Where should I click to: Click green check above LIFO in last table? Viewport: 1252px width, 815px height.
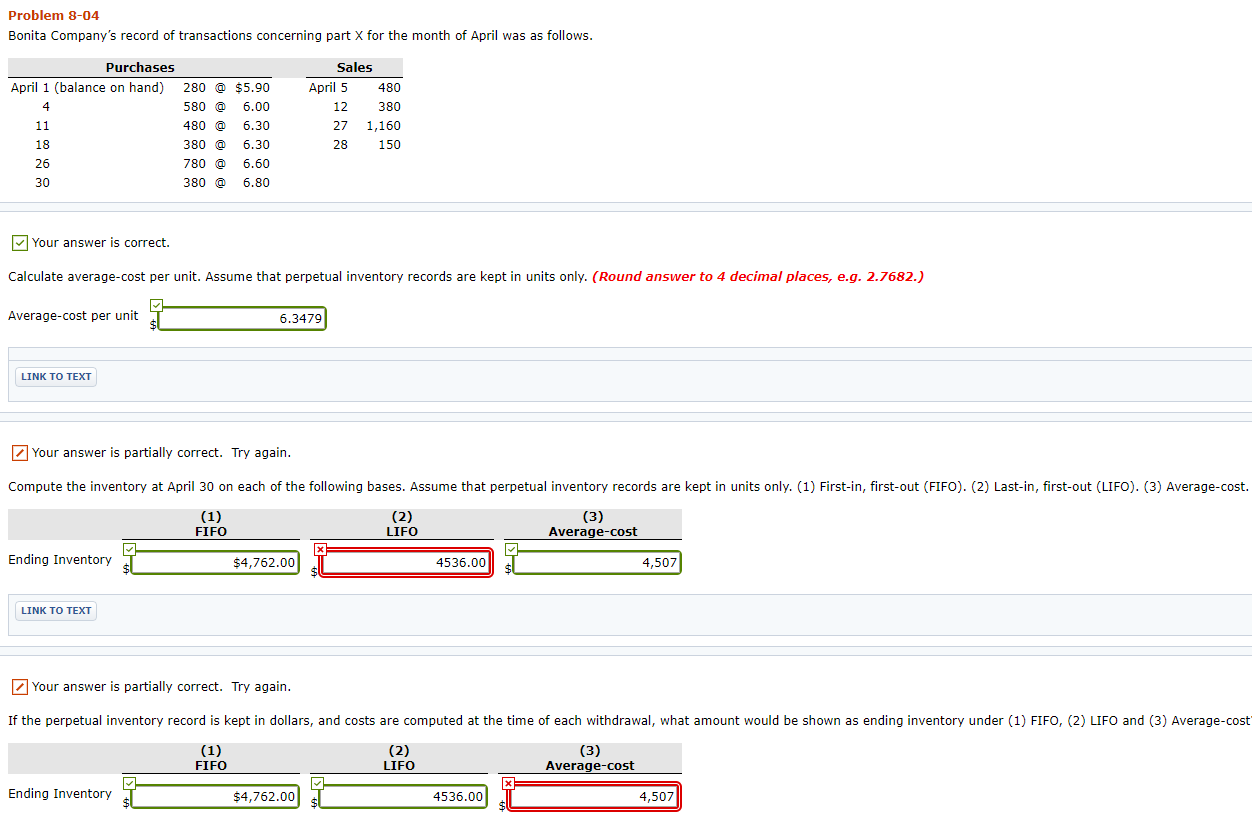pyautogui.click(x=317, y=782)
